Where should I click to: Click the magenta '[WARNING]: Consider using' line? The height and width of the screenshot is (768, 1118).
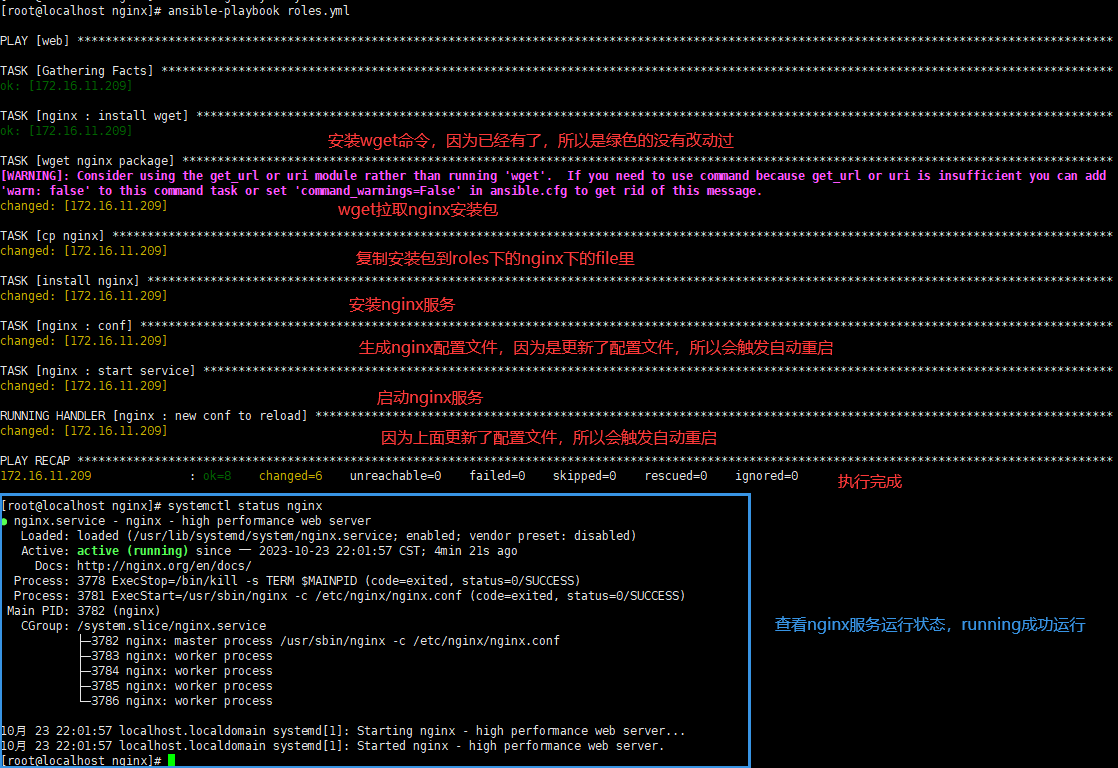(x=553, y=175)
